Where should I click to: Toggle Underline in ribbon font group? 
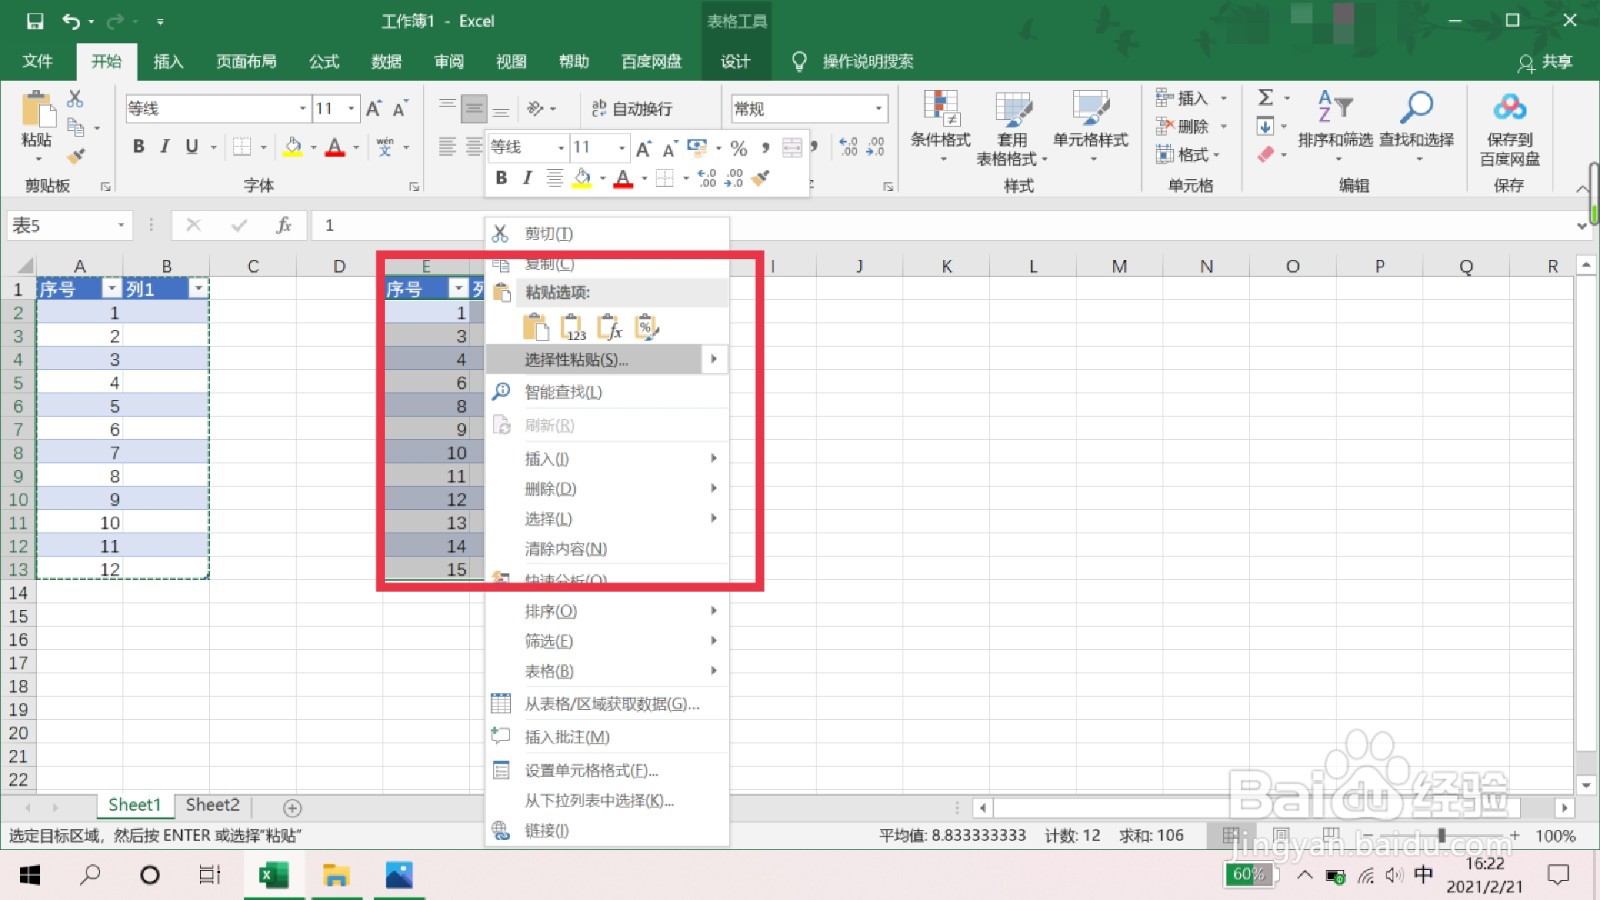click(x=192, y=146)
